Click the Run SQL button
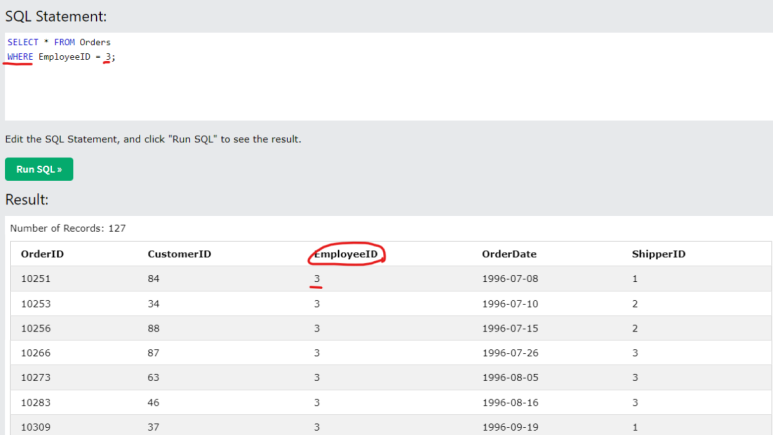This screenshot has width=773, height=435. (39, 169)
